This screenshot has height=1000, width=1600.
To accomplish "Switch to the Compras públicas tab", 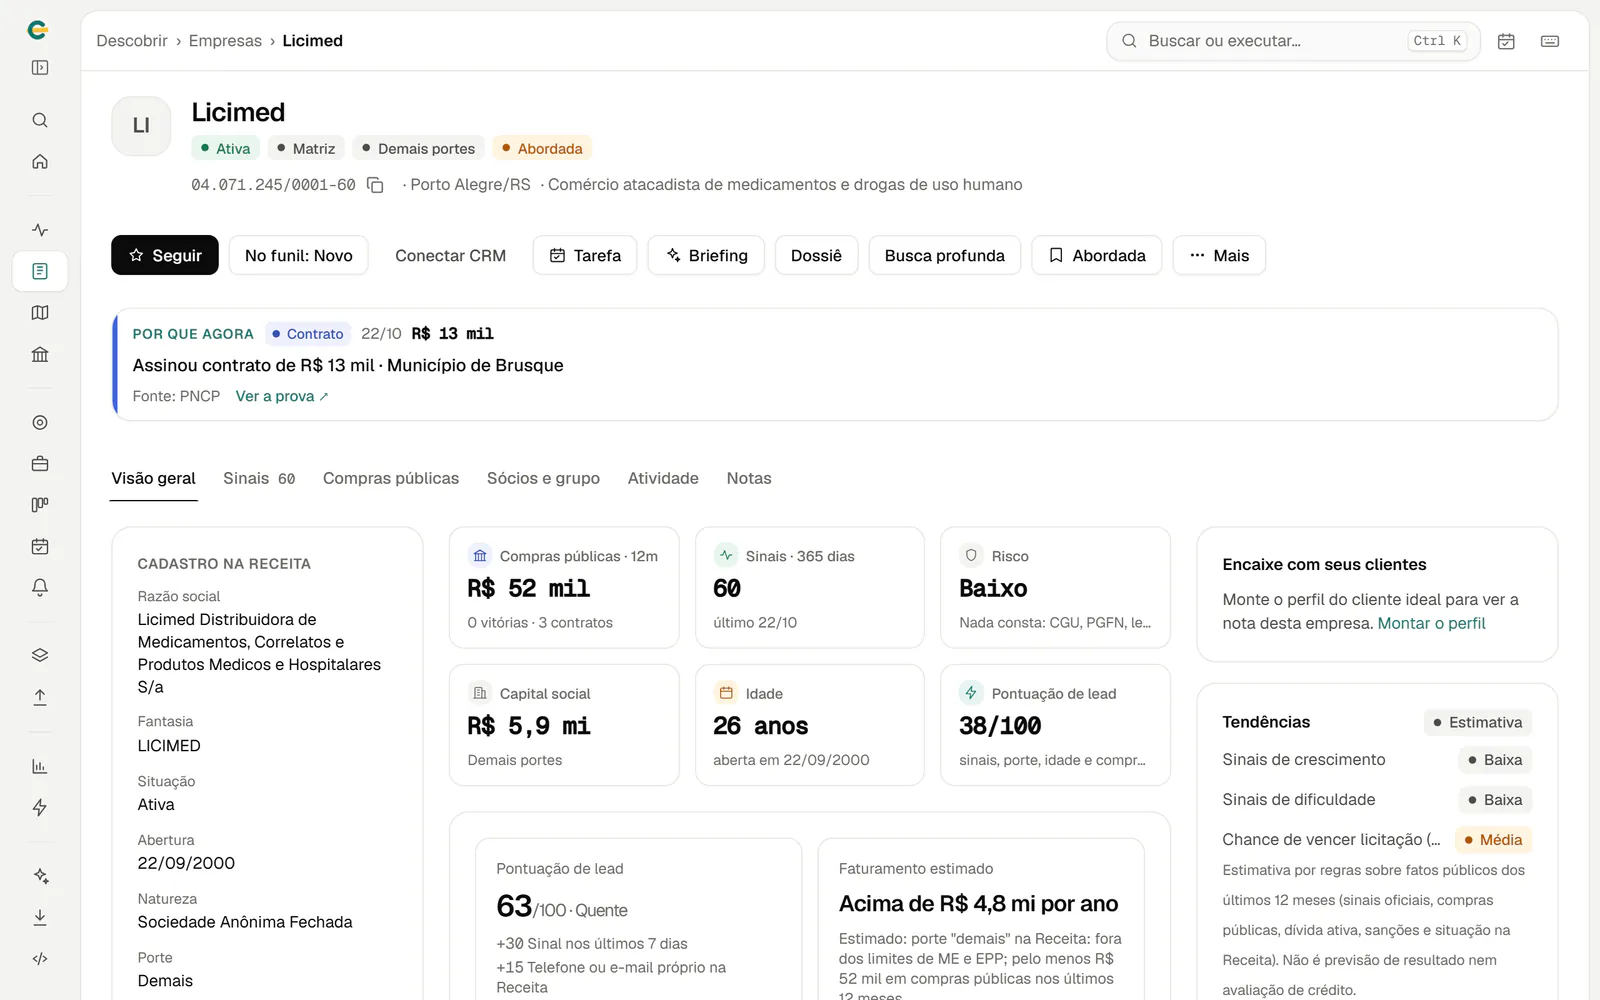I will [391, 478].
